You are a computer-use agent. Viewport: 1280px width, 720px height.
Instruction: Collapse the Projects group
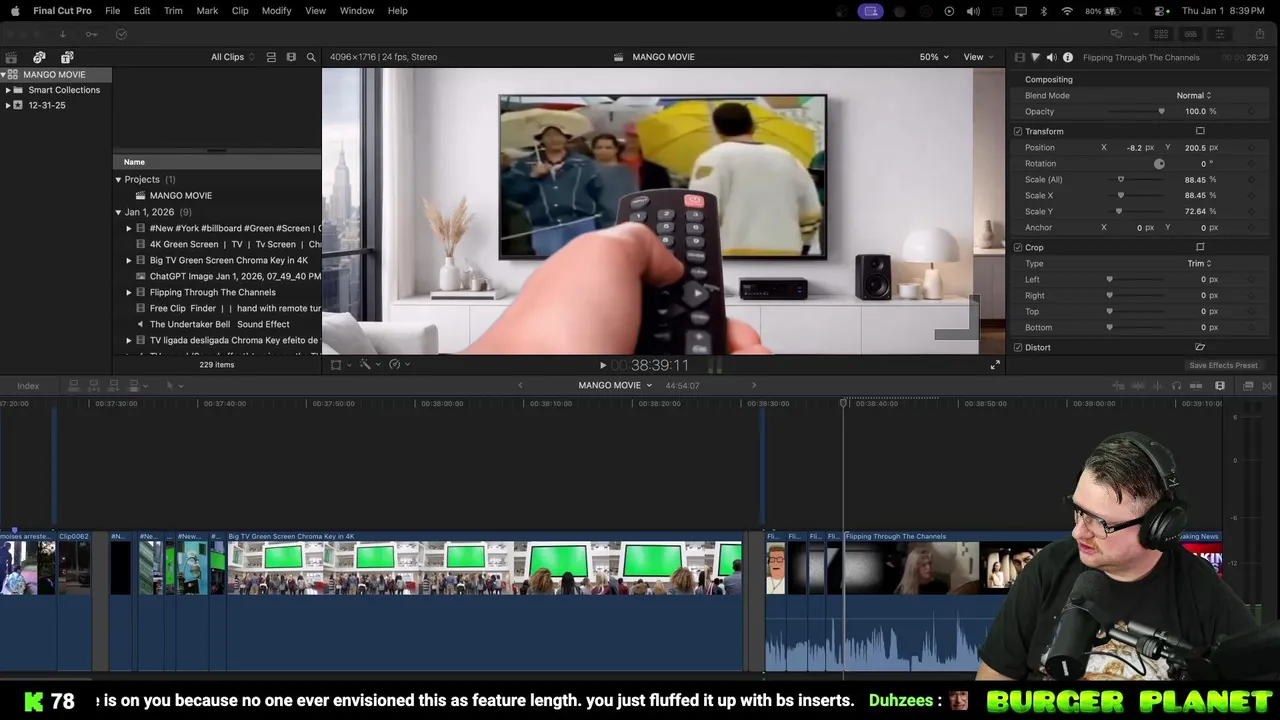118,180
